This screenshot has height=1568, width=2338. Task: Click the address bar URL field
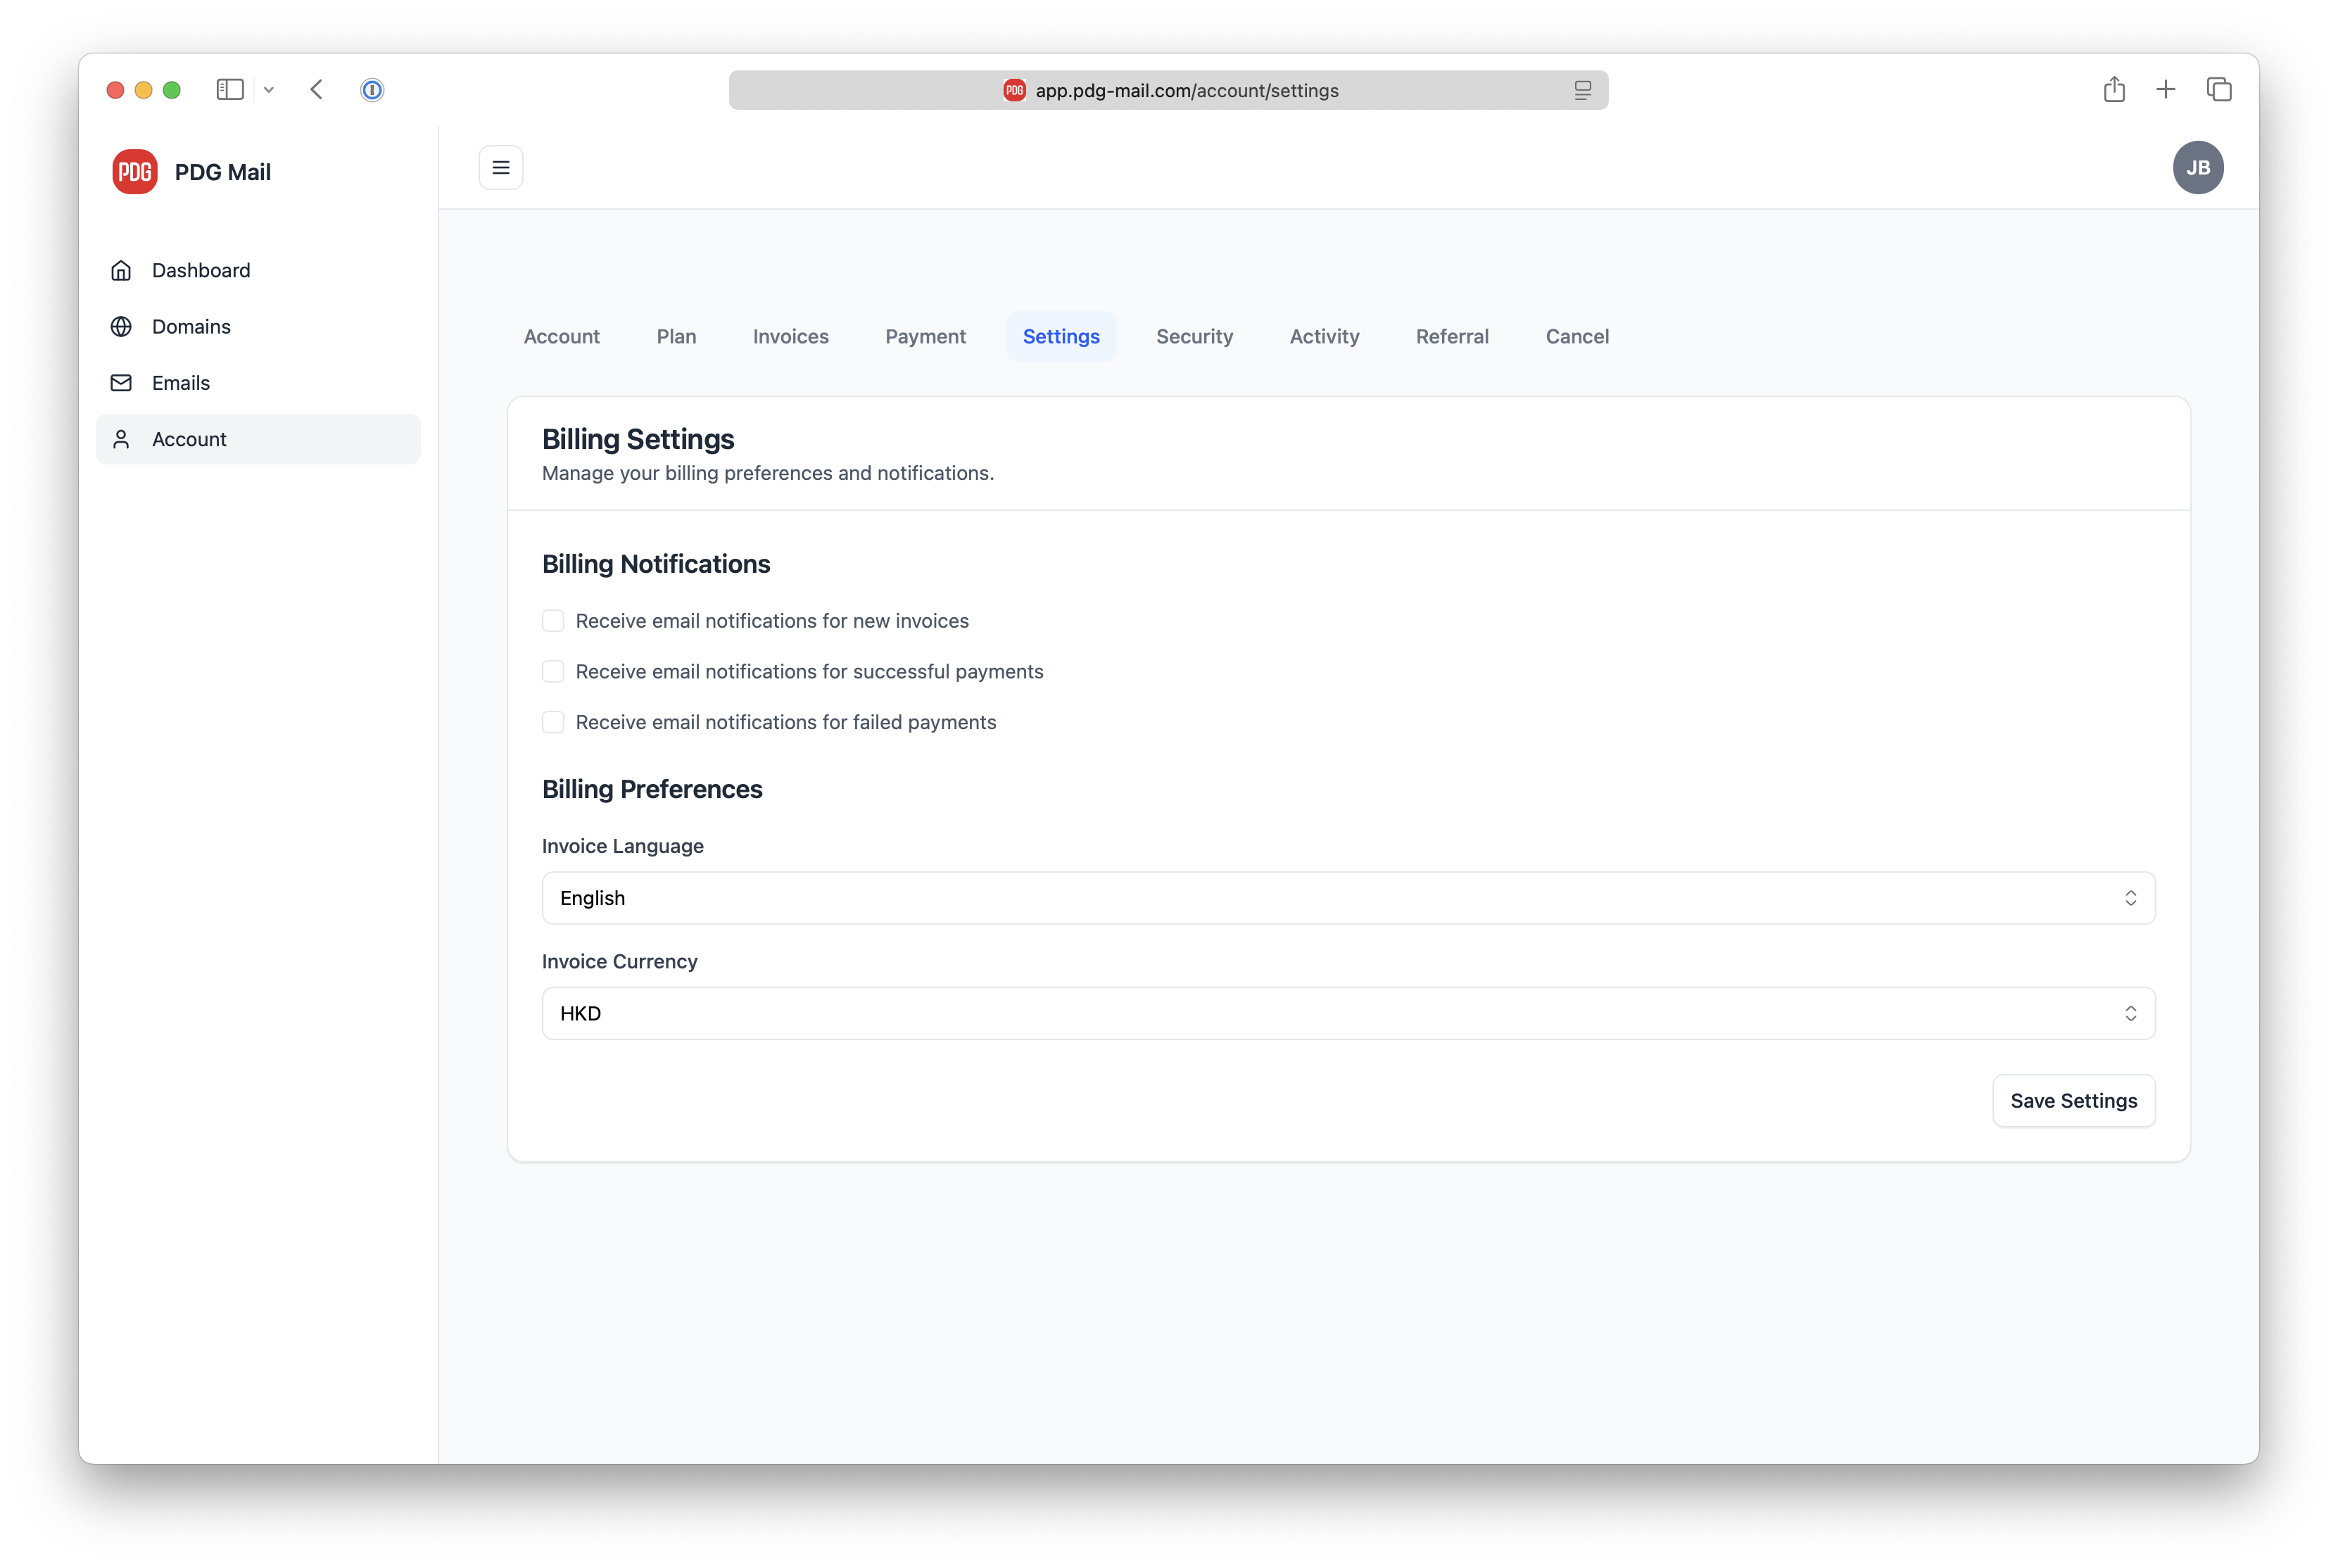pyautogui.click(x=1168, y=90)
